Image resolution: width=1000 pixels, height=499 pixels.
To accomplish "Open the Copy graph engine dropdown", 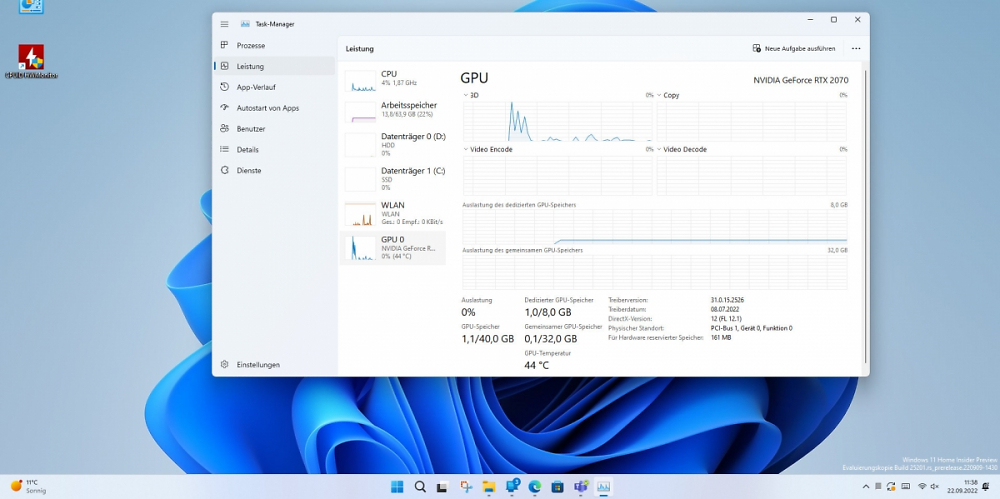I will pyautogui.click(x=668, y=95).
